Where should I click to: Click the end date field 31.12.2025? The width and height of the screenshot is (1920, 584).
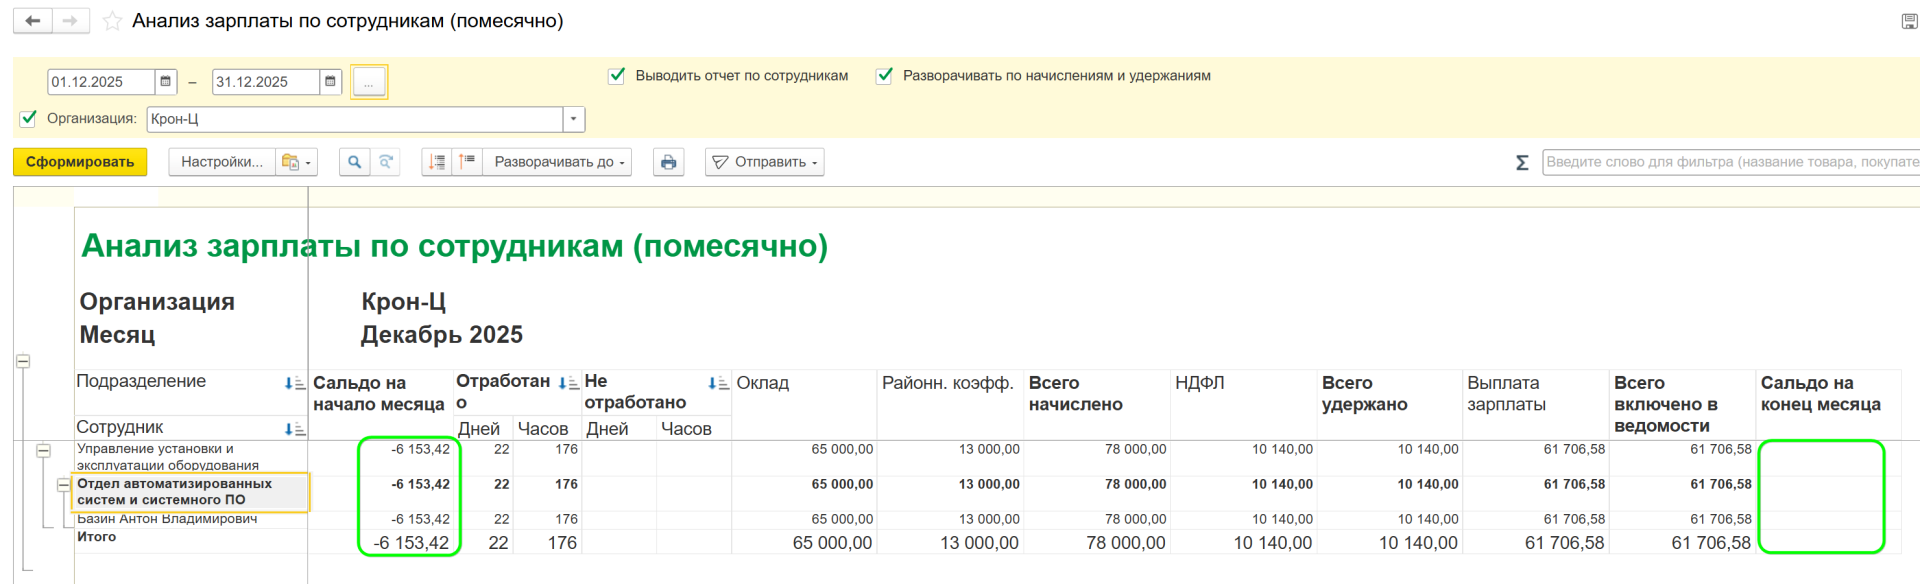[x=265, y=82]
